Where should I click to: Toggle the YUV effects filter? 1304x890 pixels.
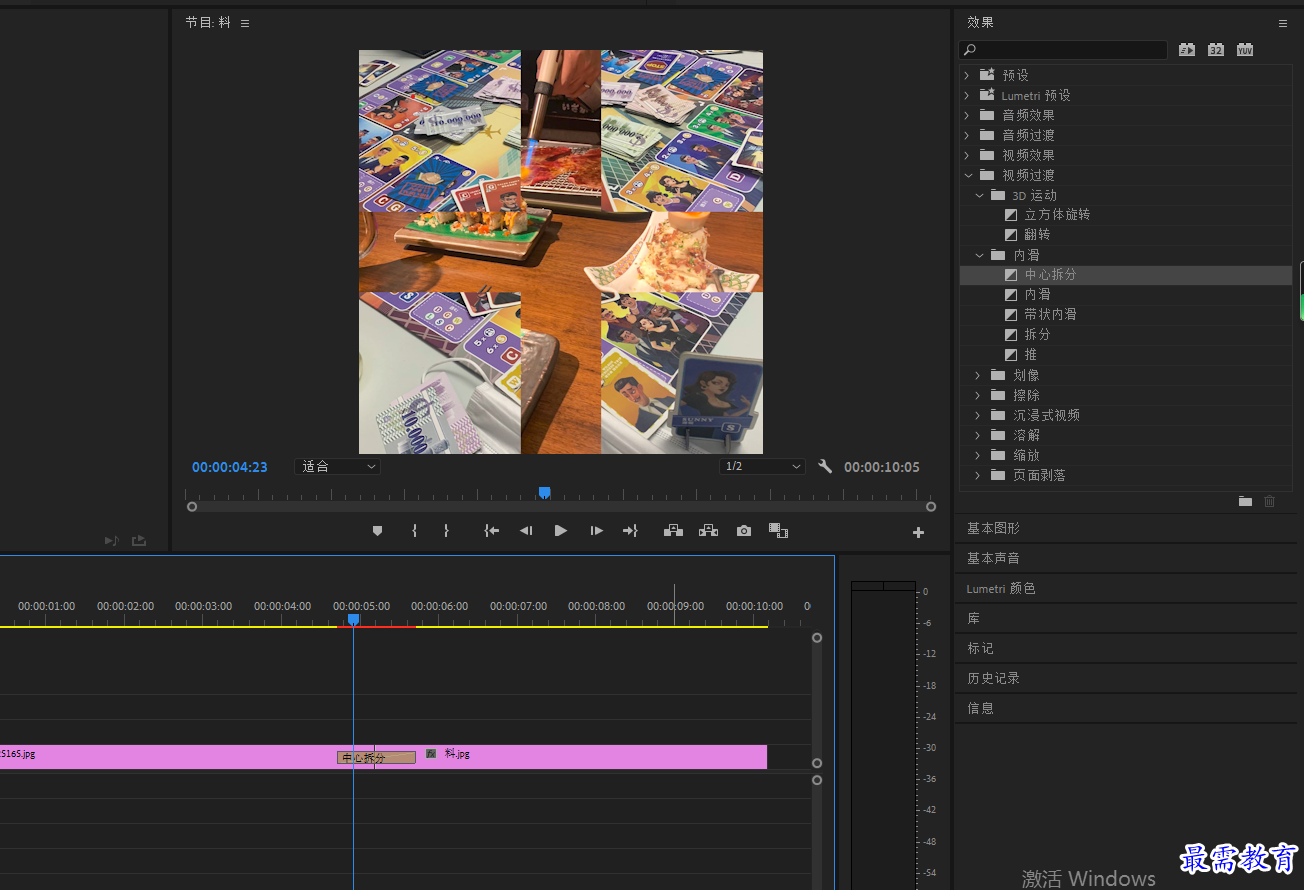[1245, 49]
